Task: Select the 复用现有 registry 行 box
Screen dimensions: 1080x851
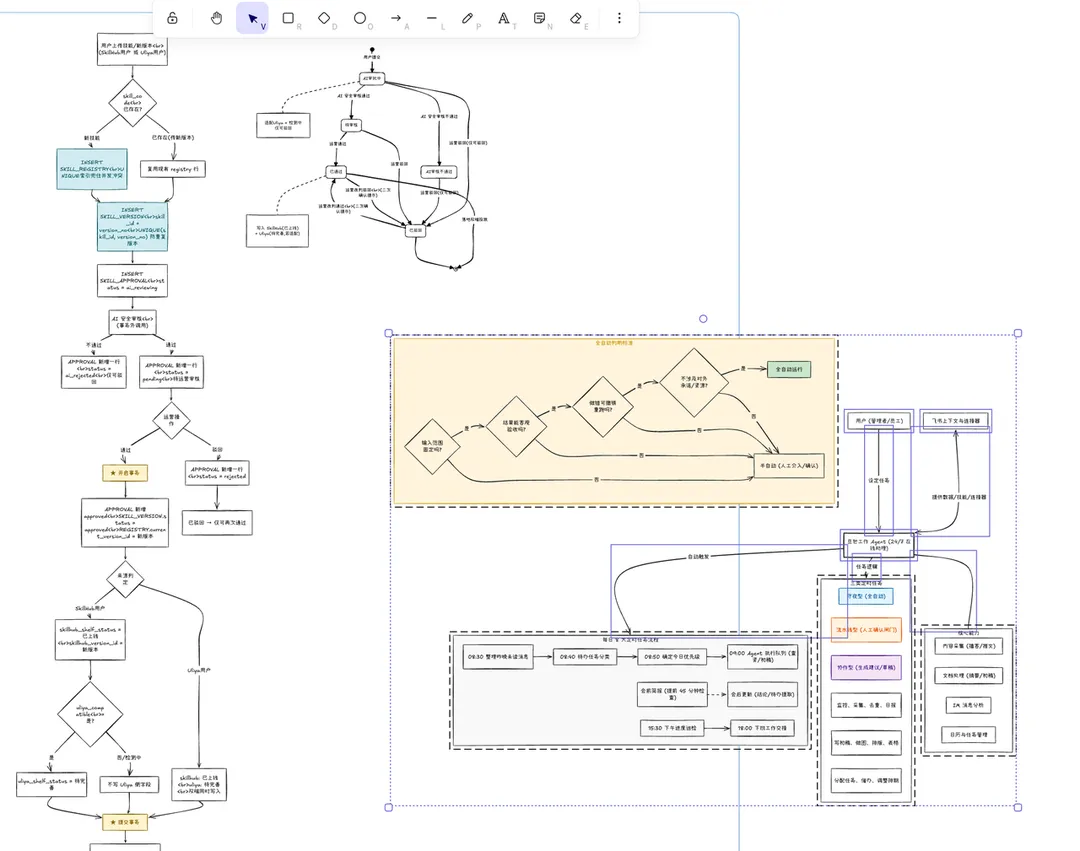Action: click(x=173, y=169)
